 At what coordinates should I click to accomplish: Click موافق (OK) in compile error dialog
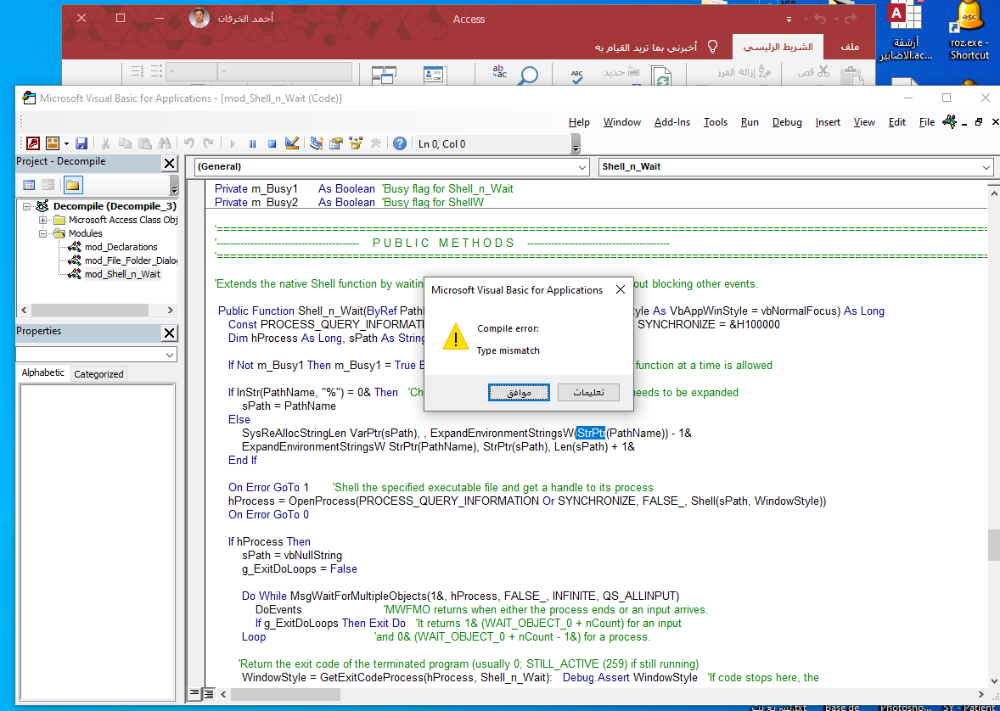pos(518,392)
